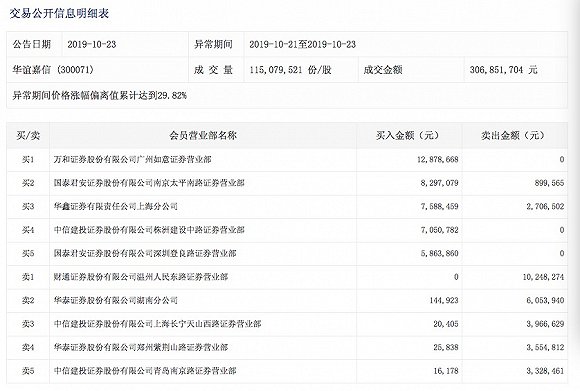Select 万和证券广州如意证券营业部 row
Viewport: 580px width, 391px height.
tap(287, 159)
